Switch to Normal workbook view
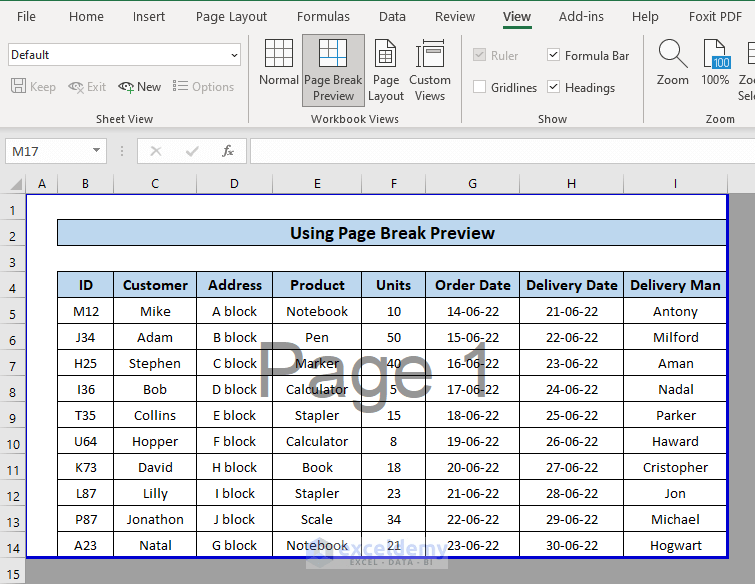Screen dimensions: 755x584 [x=278, y=63]
